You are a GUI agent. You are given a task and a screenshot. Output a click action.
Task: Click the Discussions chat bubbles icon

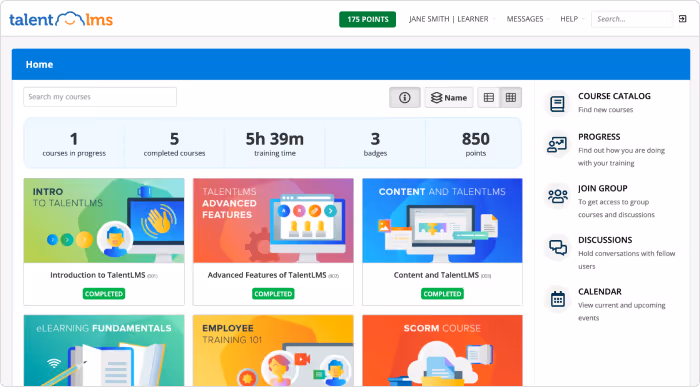coord(557,247)
